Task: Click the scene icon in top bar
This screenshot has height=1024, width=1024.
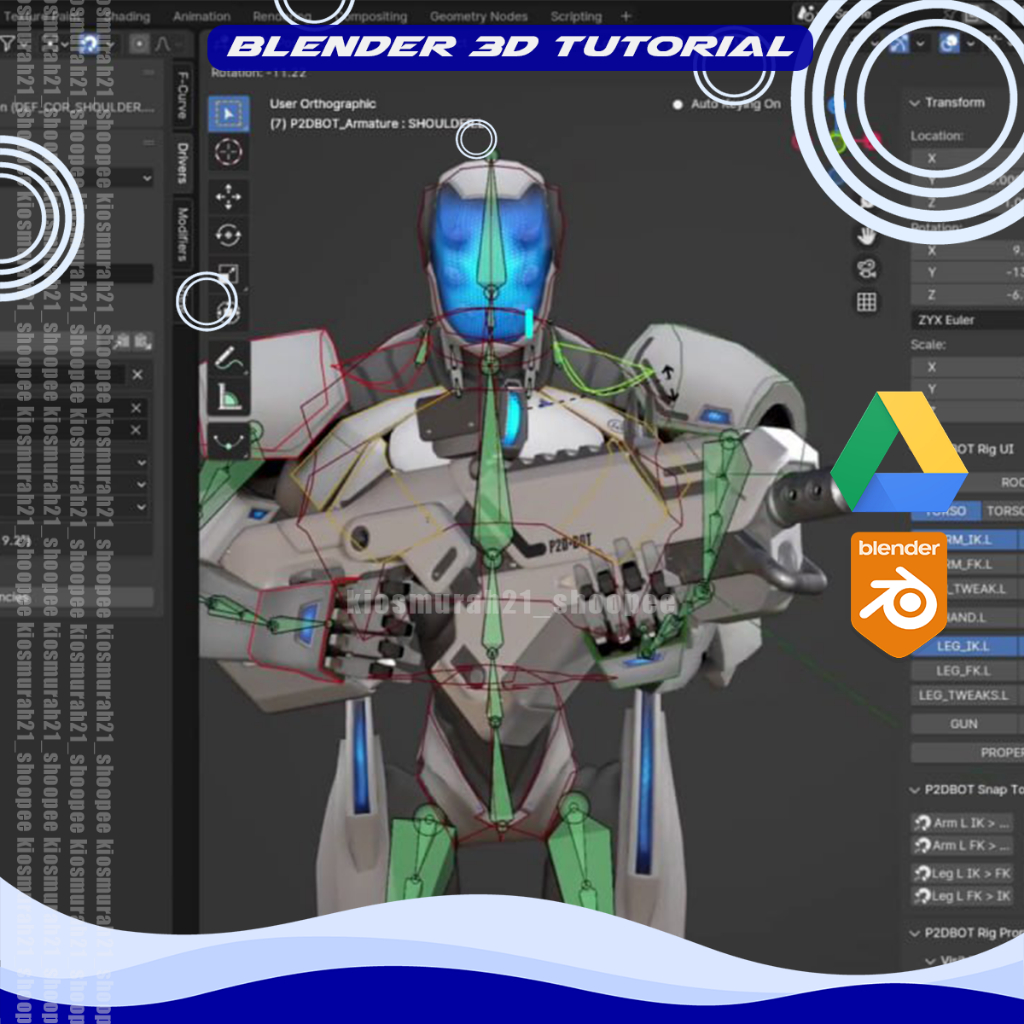Action: (807, 13)
